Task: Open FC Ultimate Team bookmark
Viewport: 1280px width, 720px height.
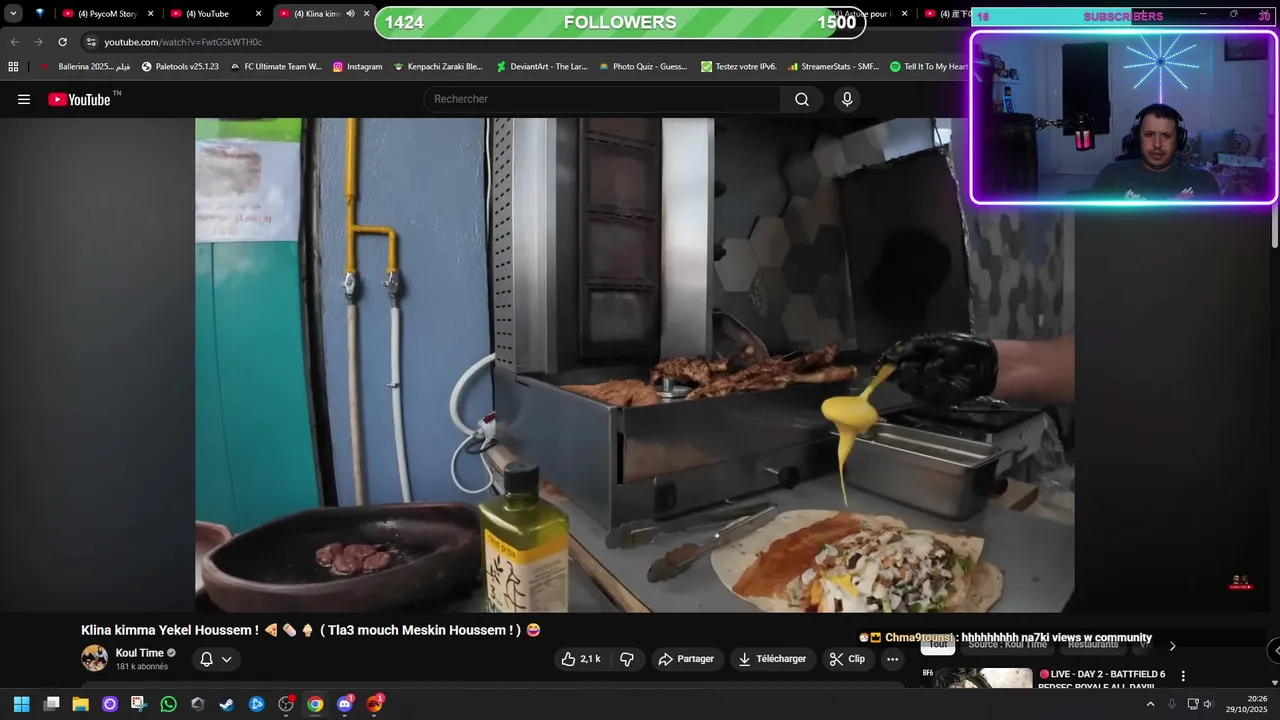Action: click(275, 67)
